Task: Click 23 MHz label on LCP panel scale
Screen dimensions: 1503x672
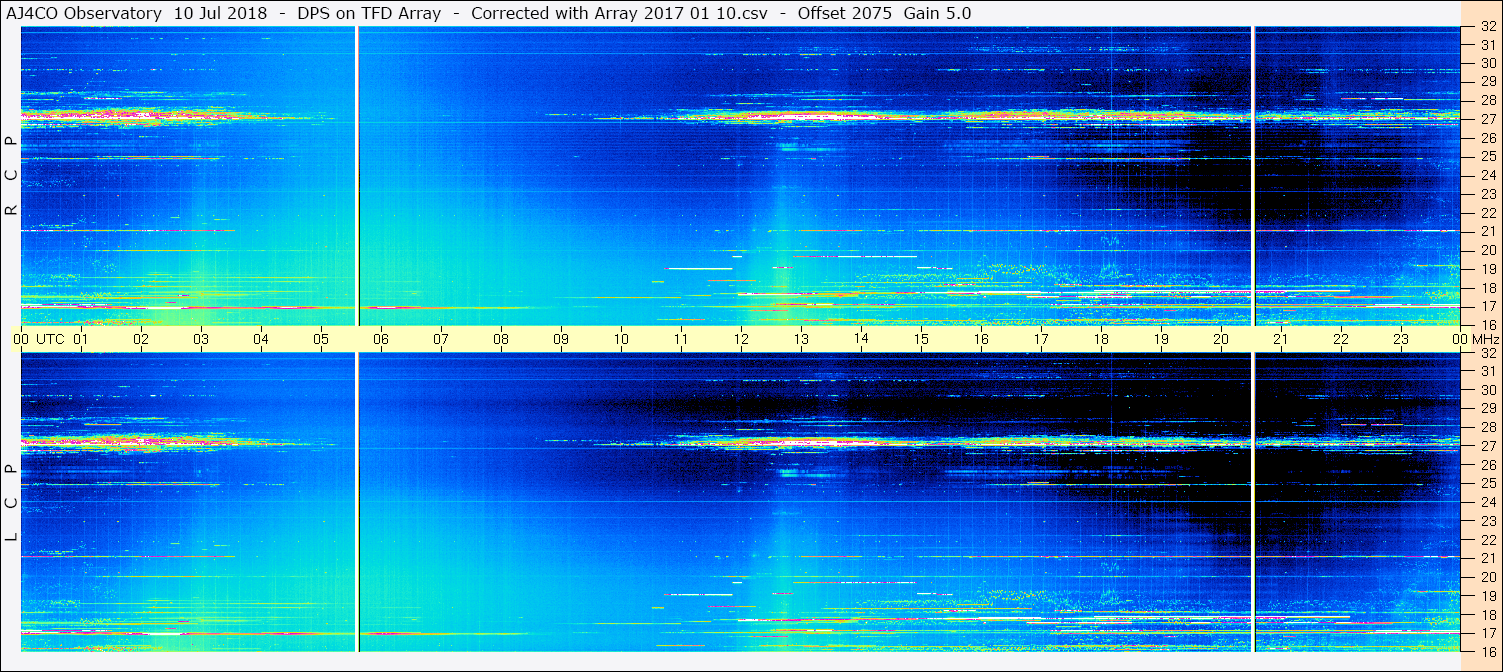Action: point(1487,521)
